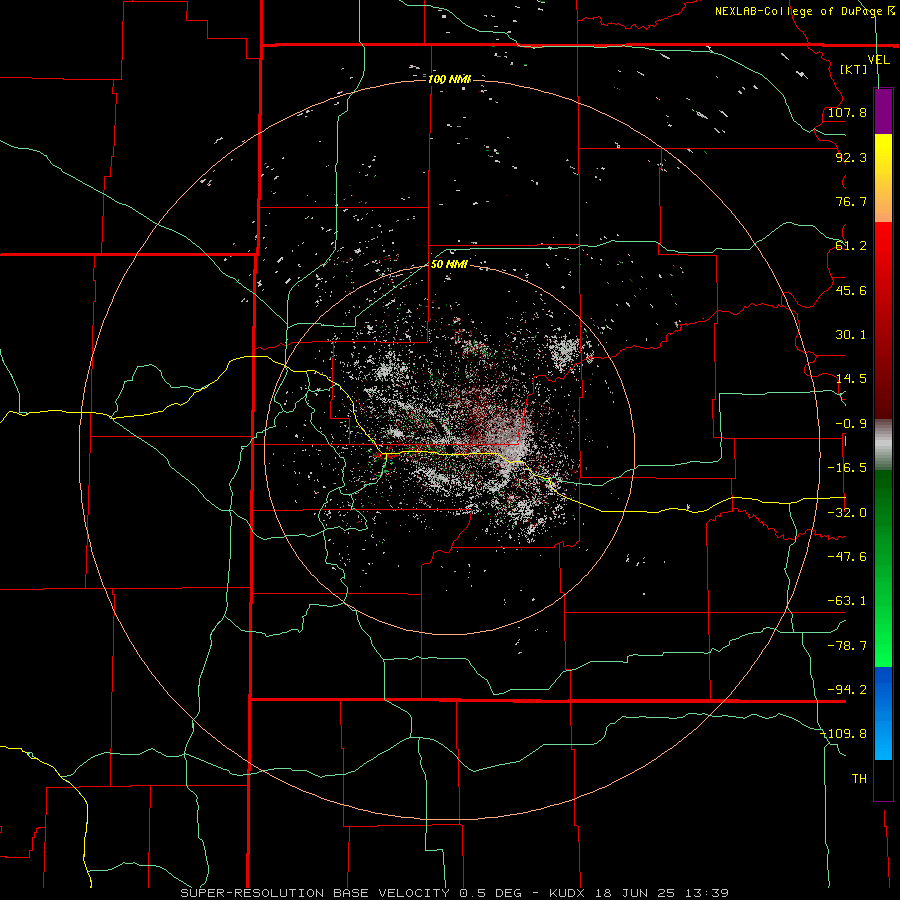
Task: Click the -109.8 legend value
Action: point(844,734)
